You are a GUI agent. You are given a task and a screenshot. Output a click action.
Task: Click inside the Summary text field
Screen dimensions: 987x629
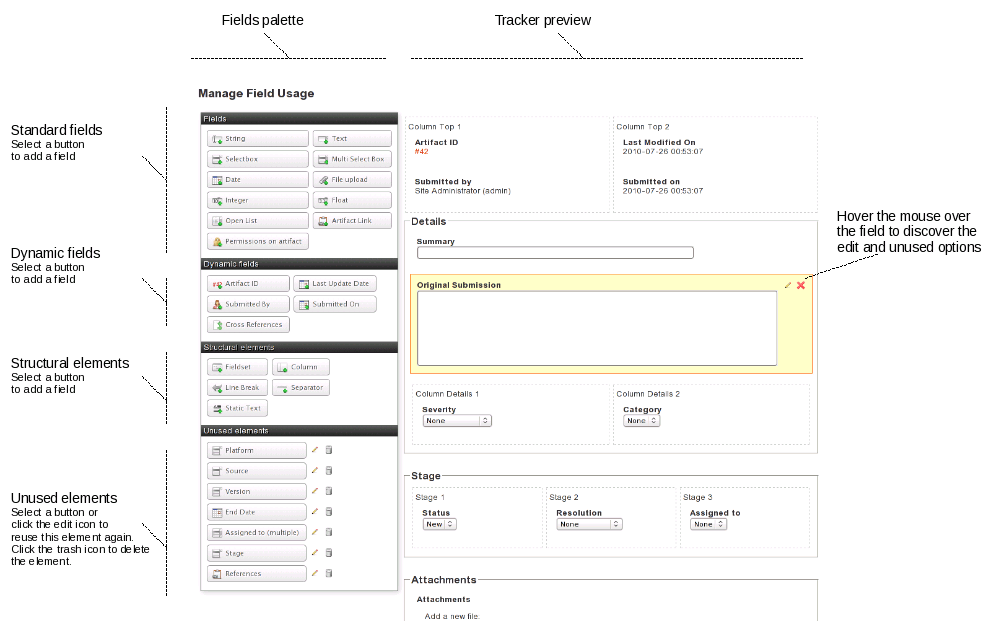(x=554, y=252)
